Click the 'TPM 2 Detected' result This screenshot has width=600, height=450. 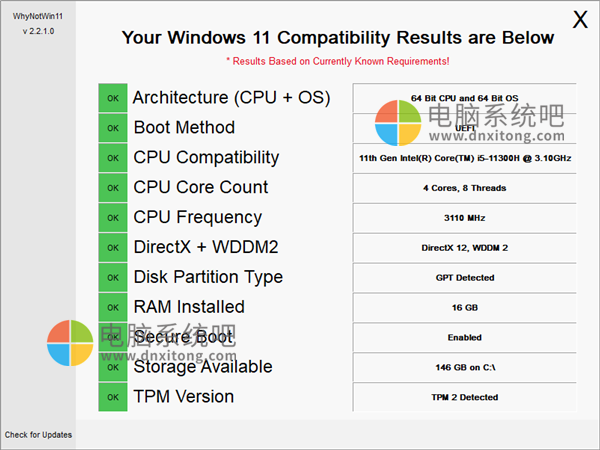[x=464, y=397]
